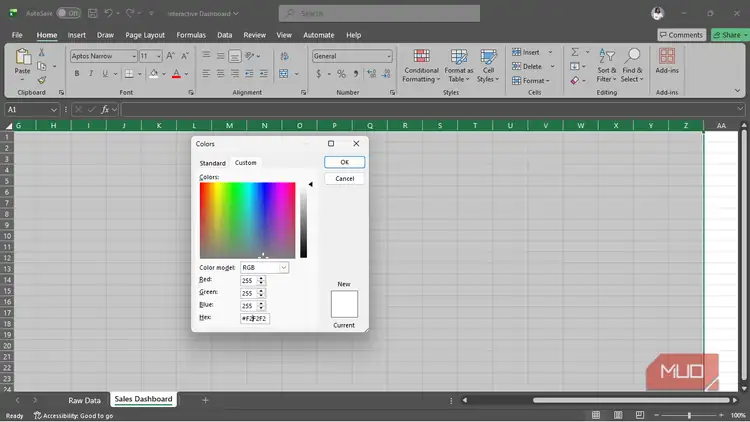Click the Font Color letter A icon
This screenshot has height=422, width=750.
[176, 74]
